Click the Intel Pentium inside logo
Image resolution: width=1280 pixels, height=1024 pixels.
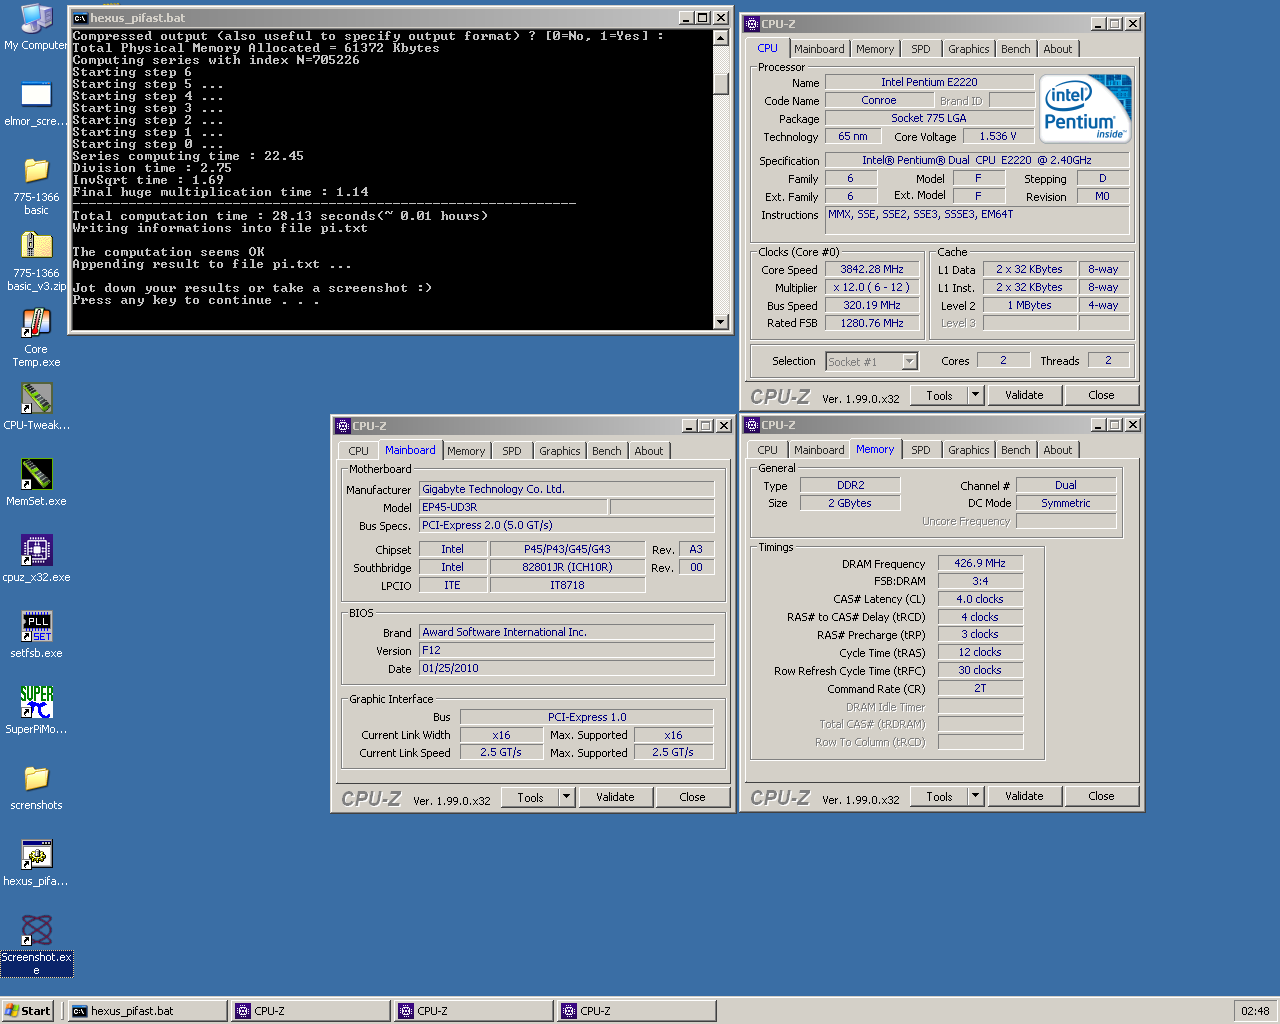1085,108
